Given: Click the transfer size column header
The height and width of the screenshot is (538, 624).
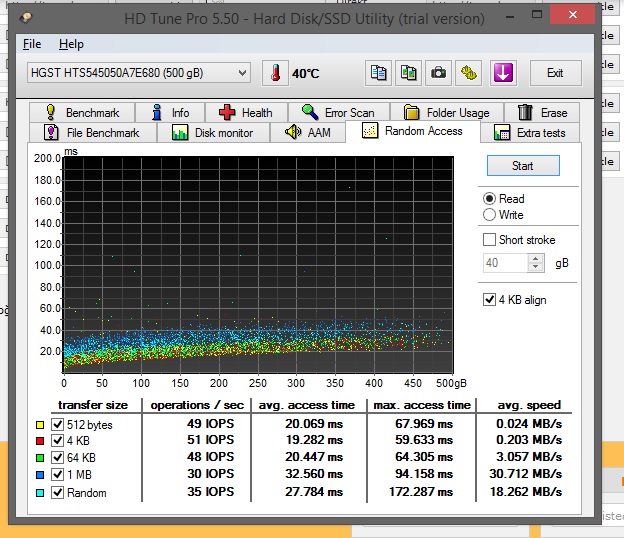Looking at the screenshot, I should point(93,405).
